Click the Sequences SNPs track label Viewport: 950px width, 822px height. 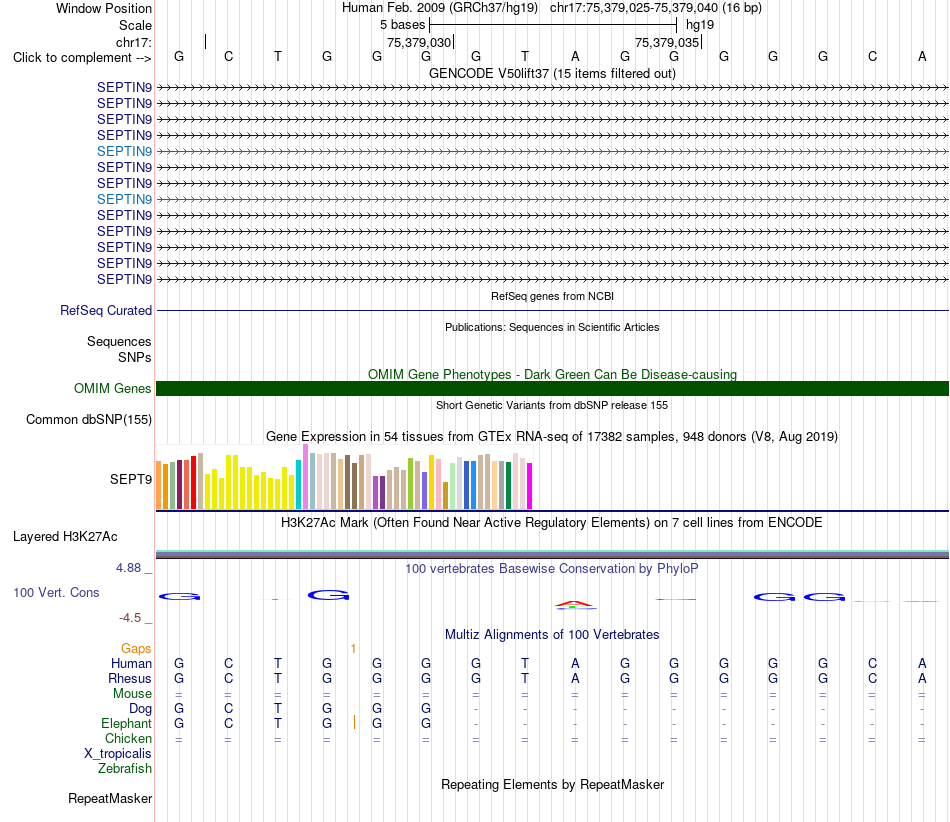pyautogui.click(x=119, y=350)
